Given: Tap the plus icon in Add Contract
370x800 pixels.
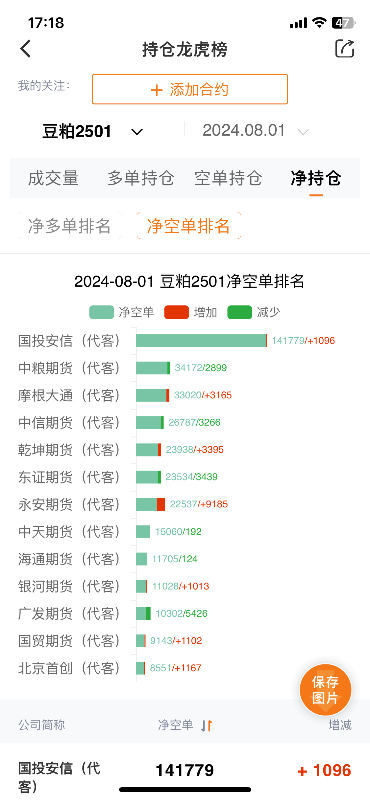Looking at the screenshot, I should [156, 90].
